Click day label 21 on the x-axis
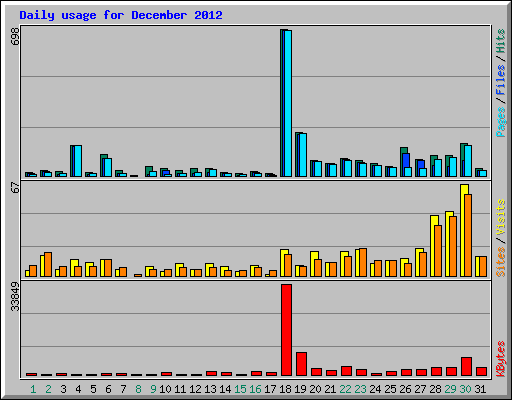 coord(330,389)
